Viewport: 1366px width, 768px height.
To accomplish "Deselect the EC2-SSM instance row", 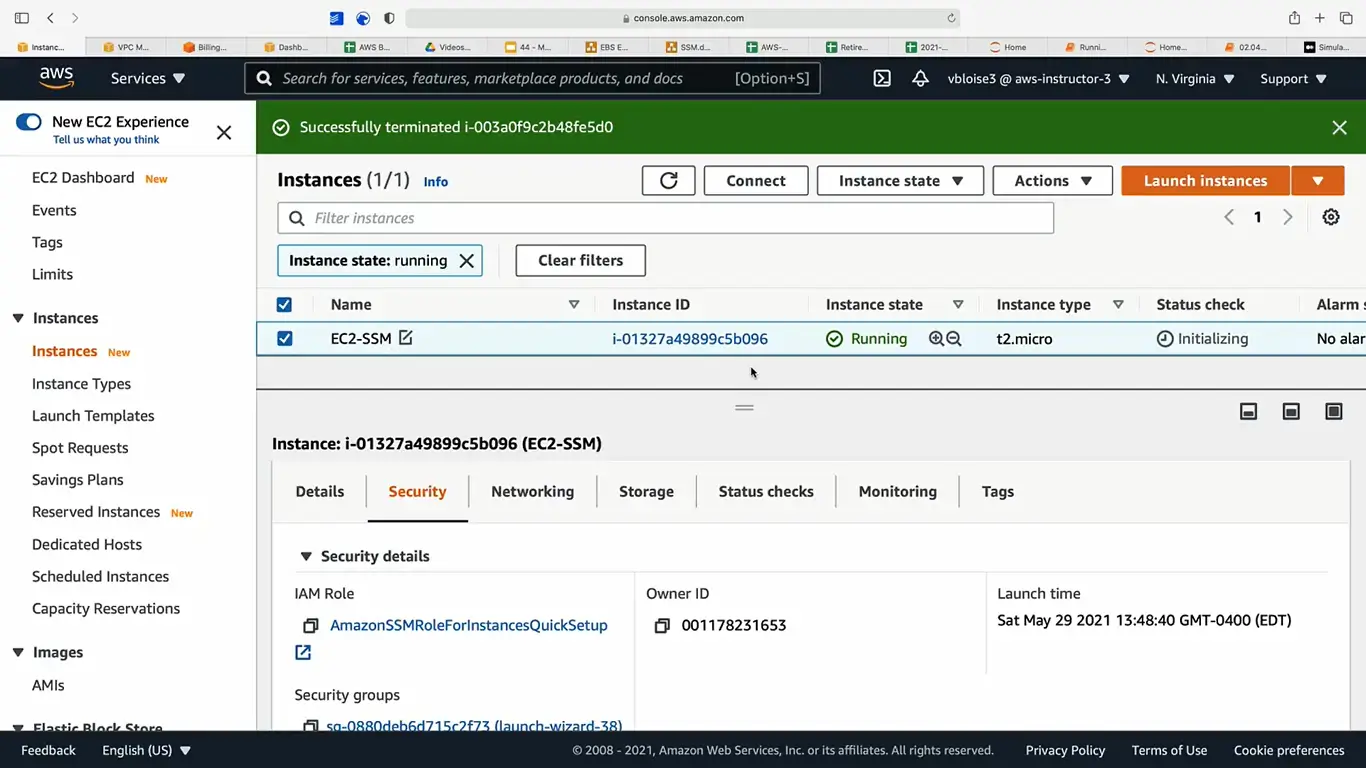I will [284, 339].
